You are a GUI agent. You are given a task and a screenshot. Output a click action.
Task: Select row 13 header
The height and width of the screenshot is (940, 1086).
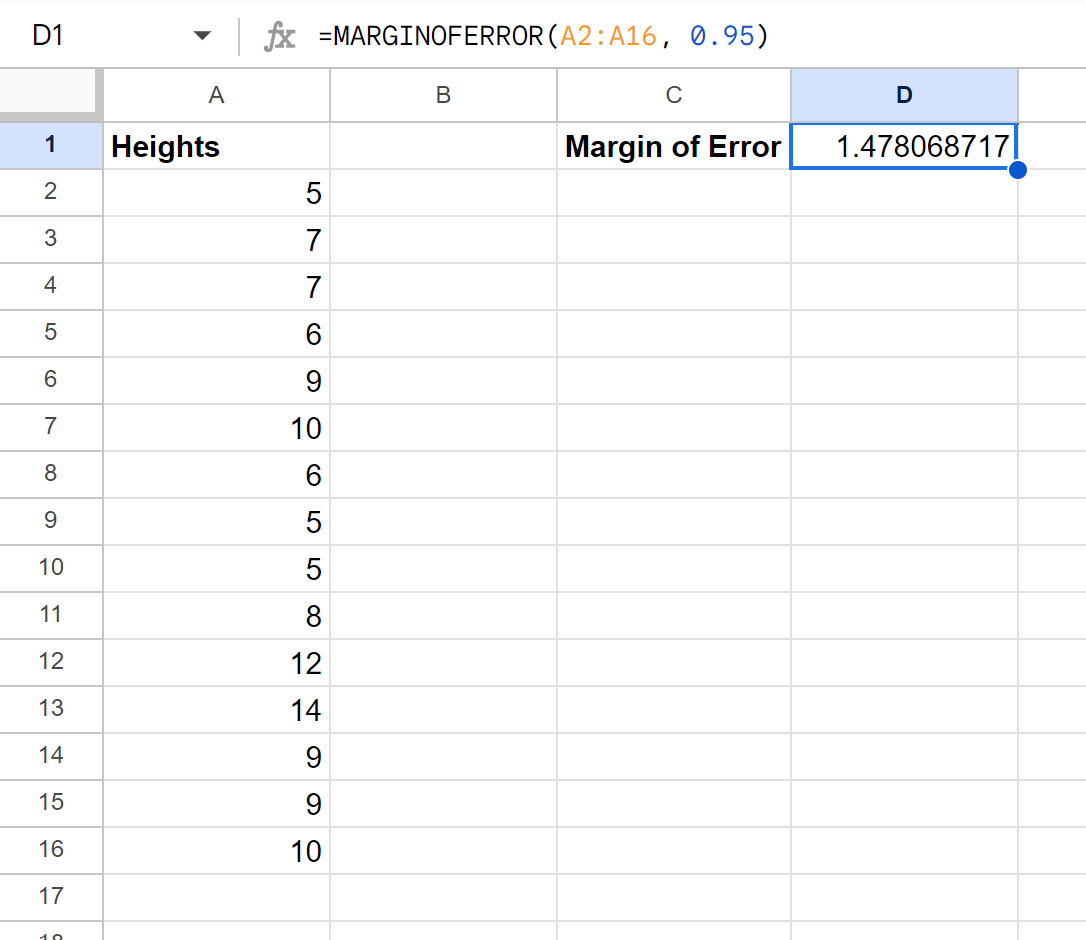pyautogui.click(x=51, y=709)
